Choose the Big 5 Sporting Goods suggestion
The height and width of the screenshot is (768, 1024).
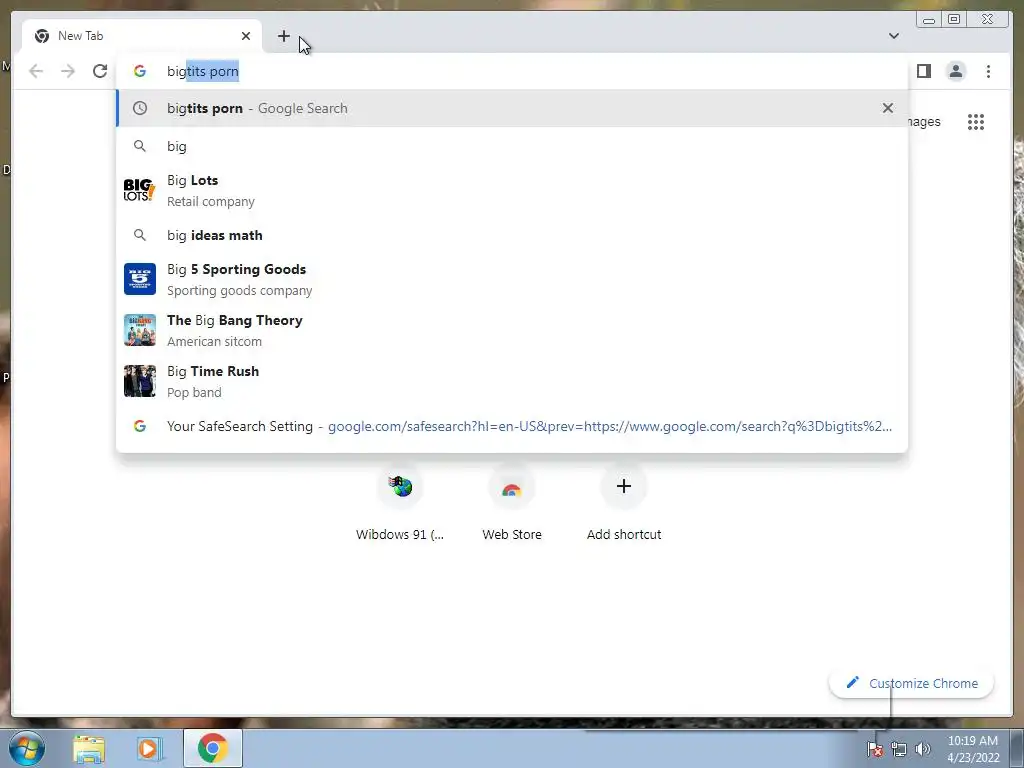click(x=512, y=280)
